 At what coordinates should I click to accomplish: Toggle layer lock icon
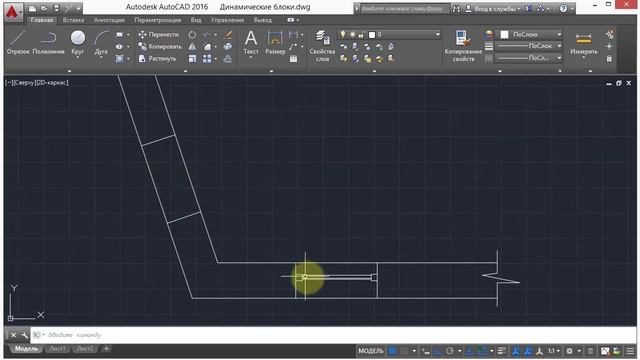click(361, 35)
